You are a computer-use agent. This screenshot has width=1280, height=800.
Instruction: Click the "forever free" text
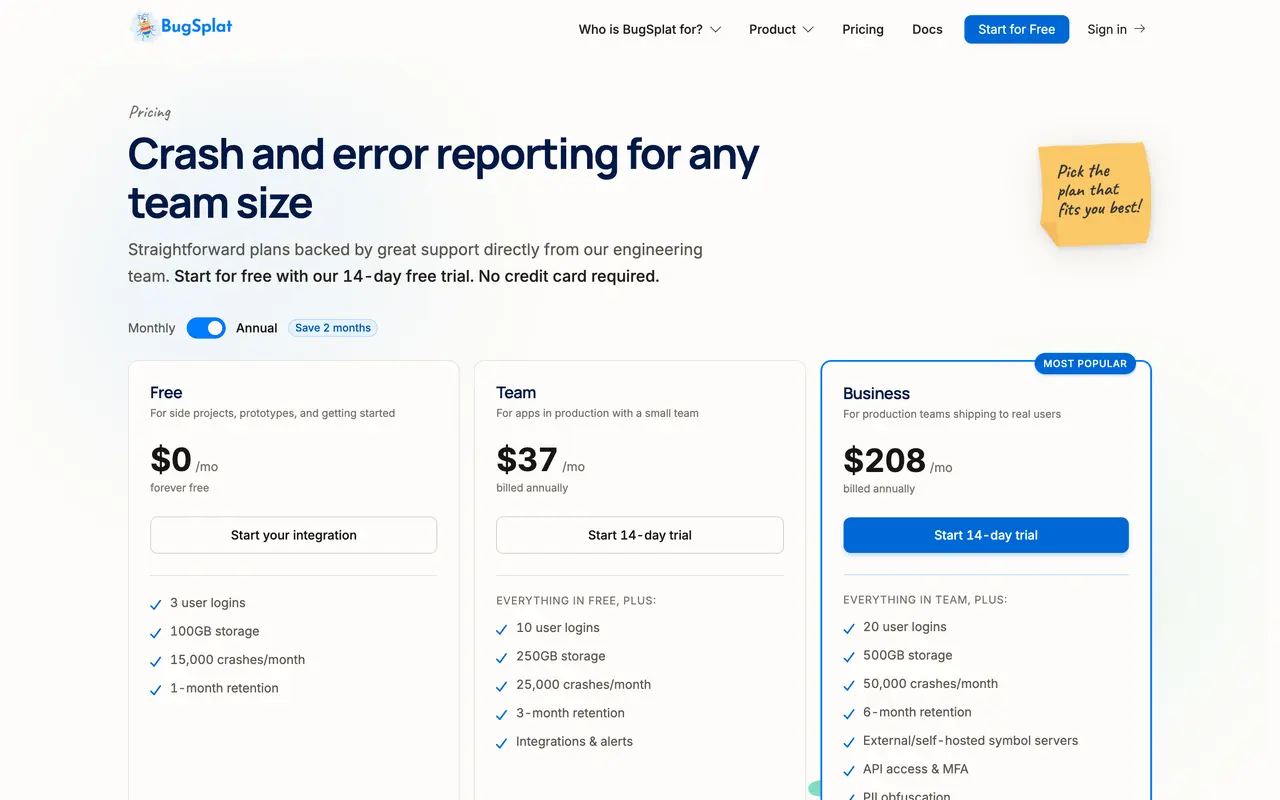179,488
